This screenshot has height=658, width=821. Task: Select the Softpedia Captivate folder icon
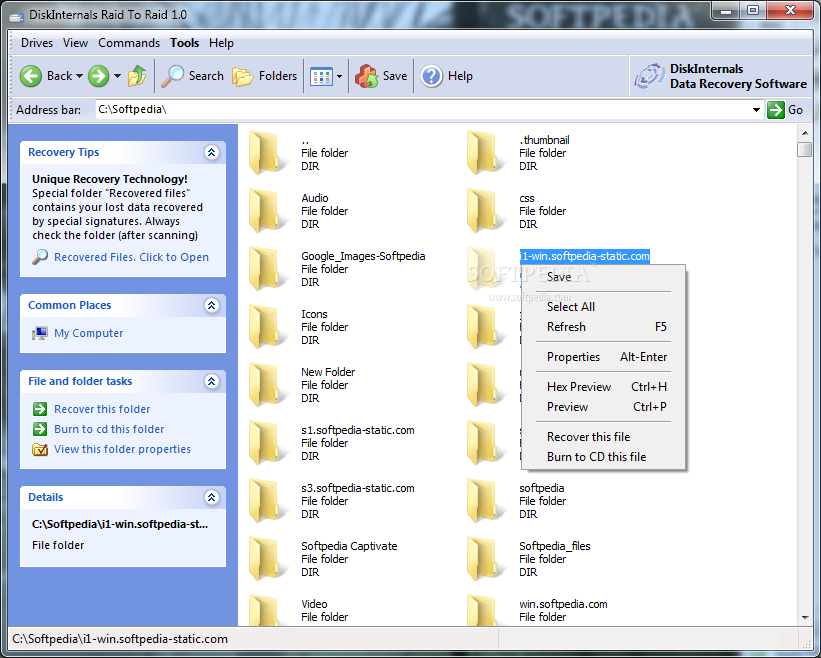pyautogui.click(x=268, y=559)
